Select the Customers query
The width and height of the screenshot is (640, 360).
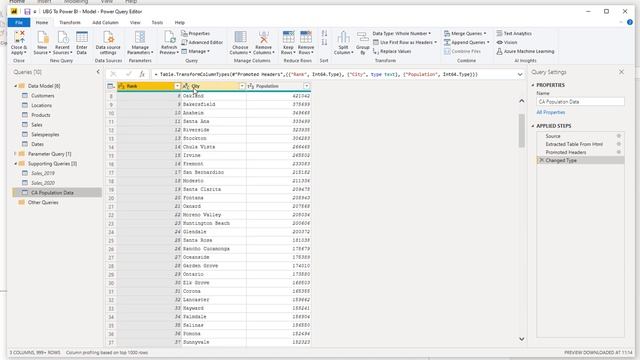tap(43, 96)
